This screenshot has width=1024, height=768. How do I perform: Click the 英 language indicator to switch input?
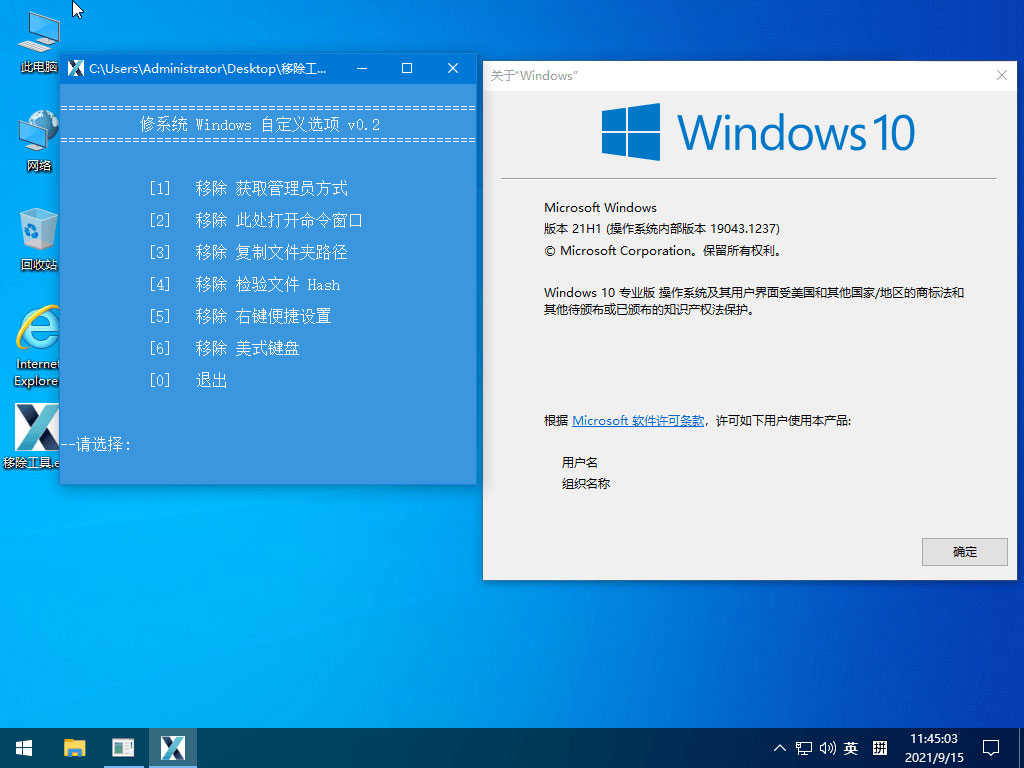click(851, 747)
